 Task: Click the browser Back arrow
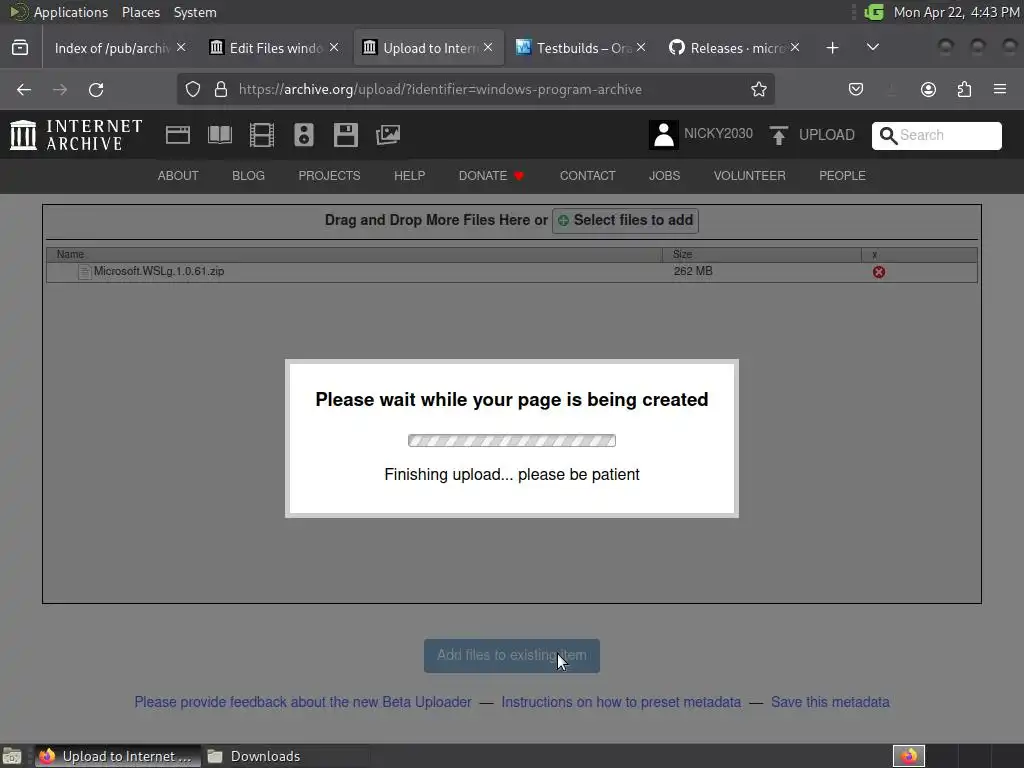click(x=24, y=89)
